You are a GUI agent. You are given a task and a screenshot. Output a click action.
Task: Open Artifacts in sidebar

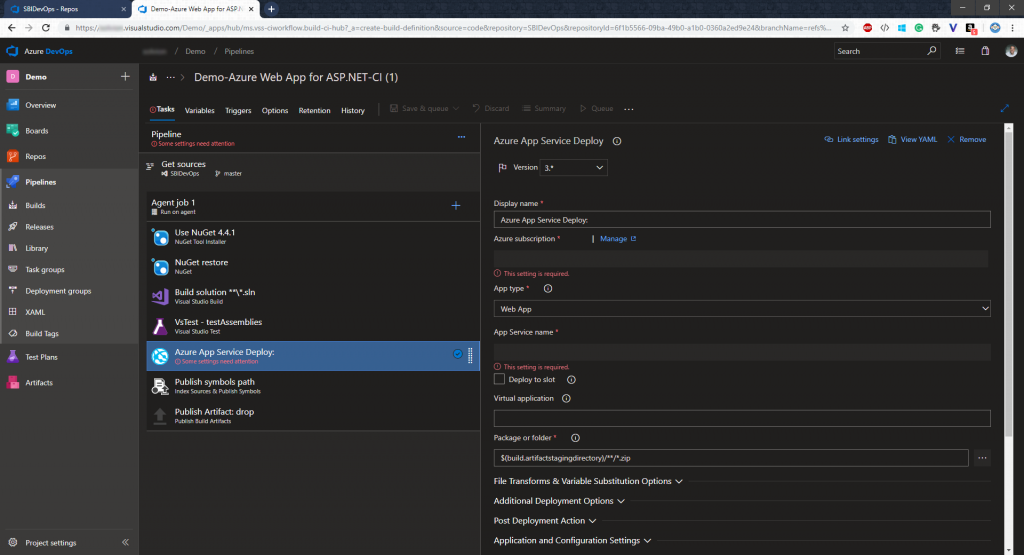tap(39, 383)
